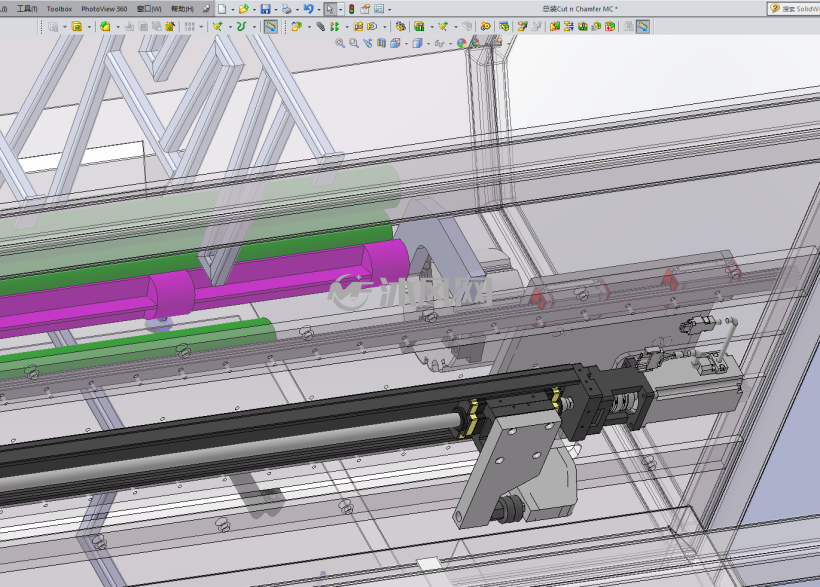Toggle the highlighted blue sketch button in left toolbar
Viewport: 820px width, 587px height.
270,26
